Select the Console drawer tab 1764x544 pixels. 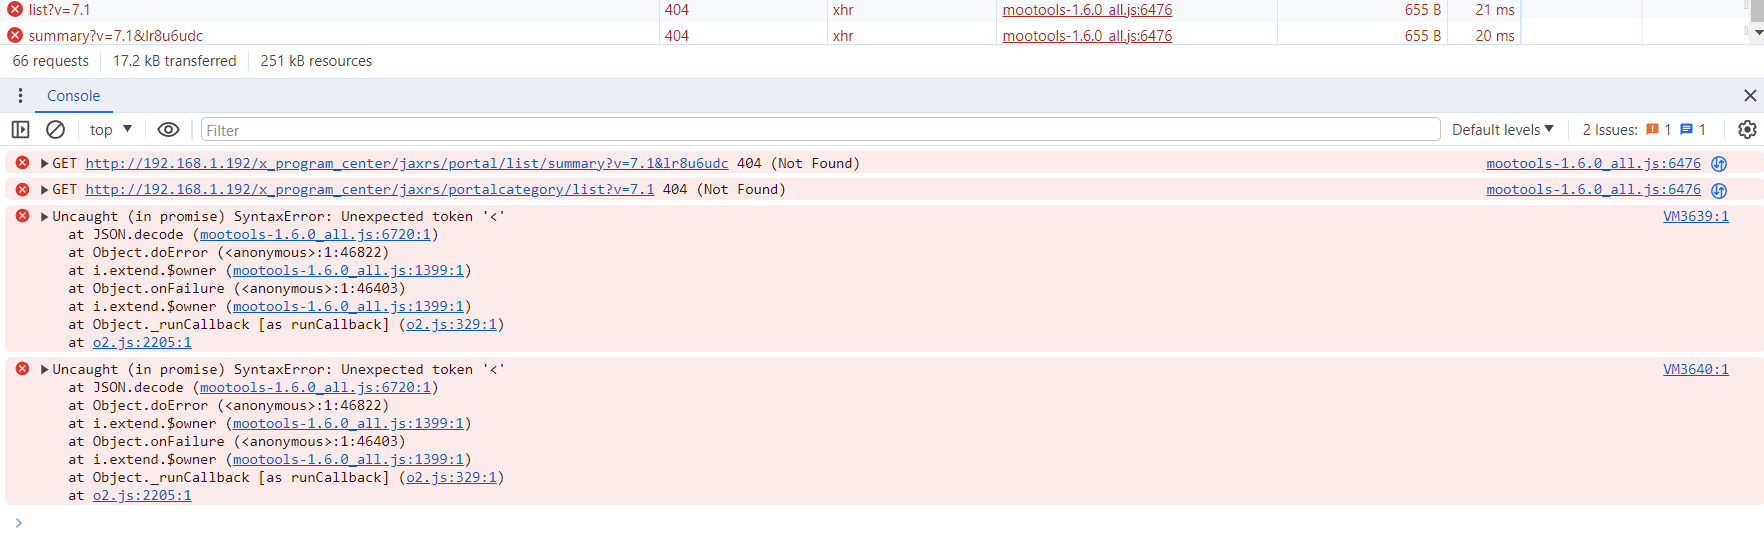[x=73, y=96]
